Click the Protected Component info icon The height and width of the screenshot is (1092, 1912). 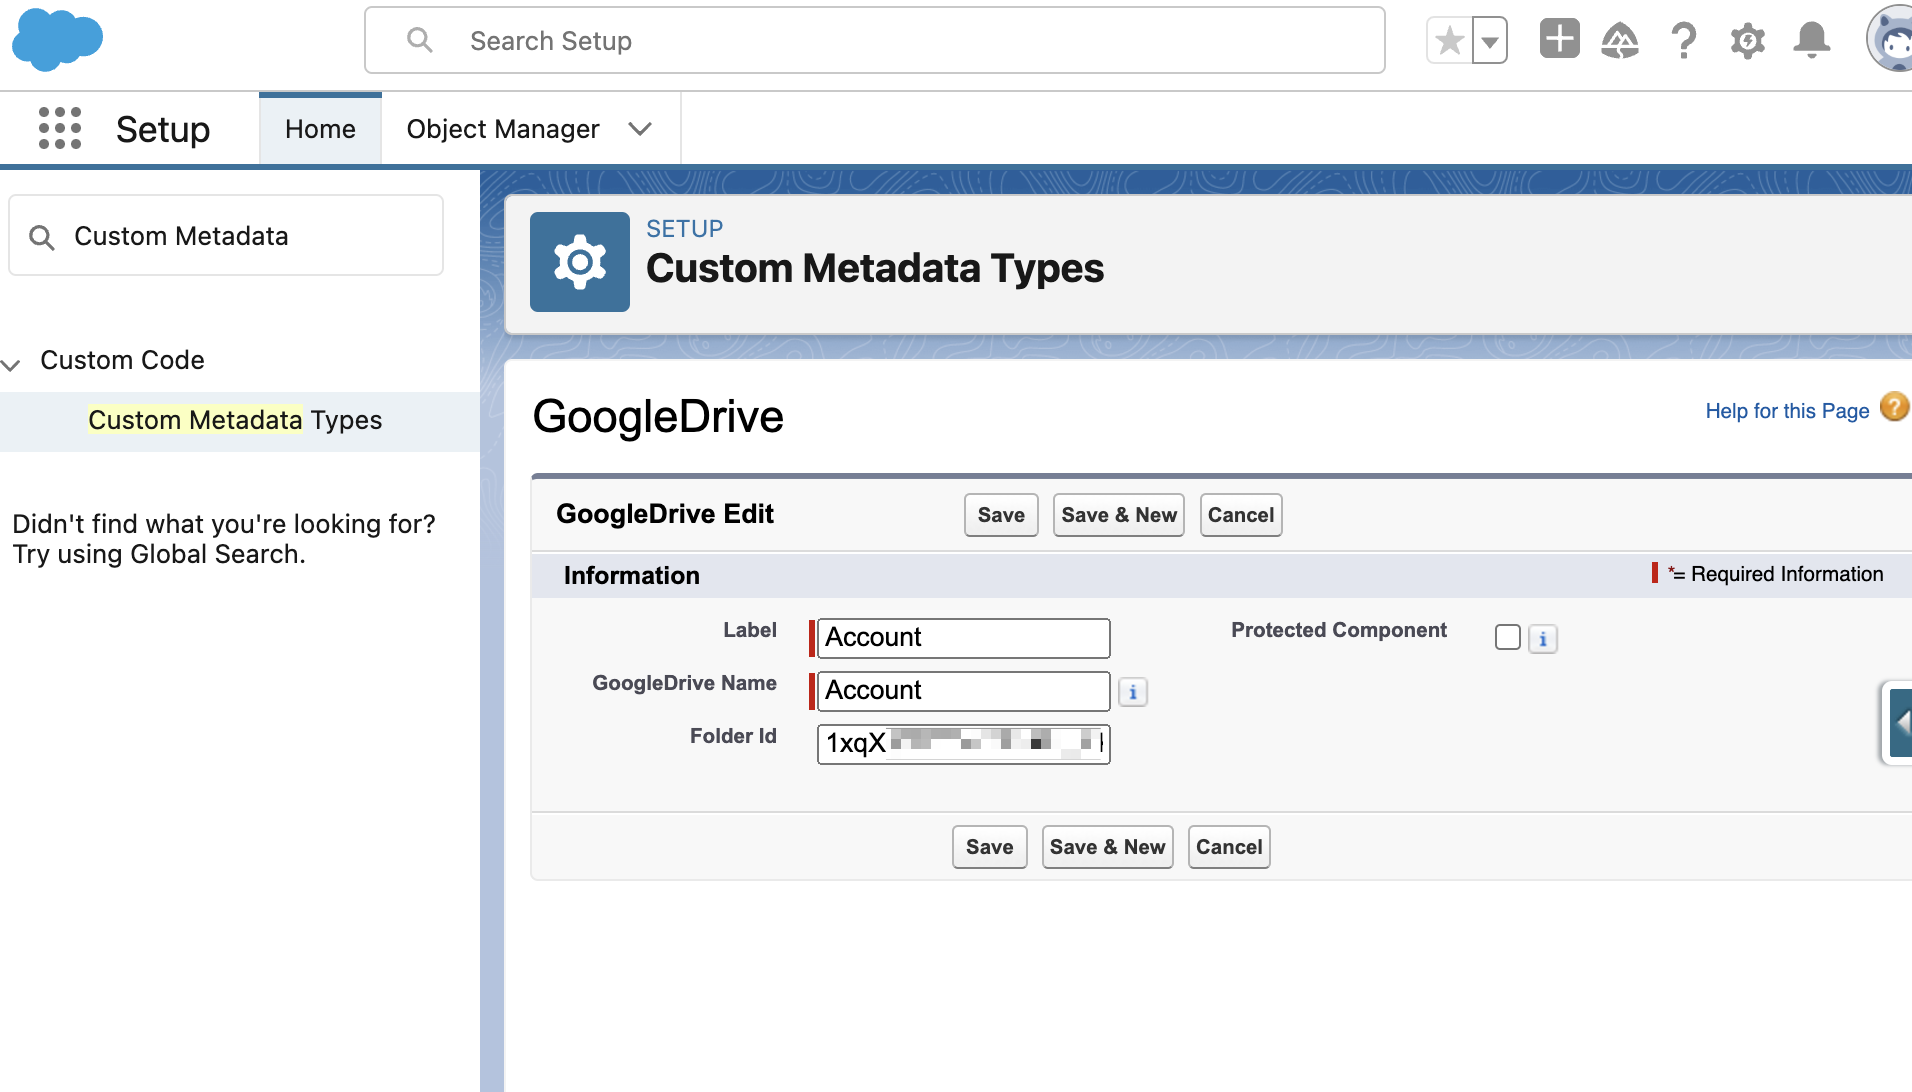click(1543, 639)
